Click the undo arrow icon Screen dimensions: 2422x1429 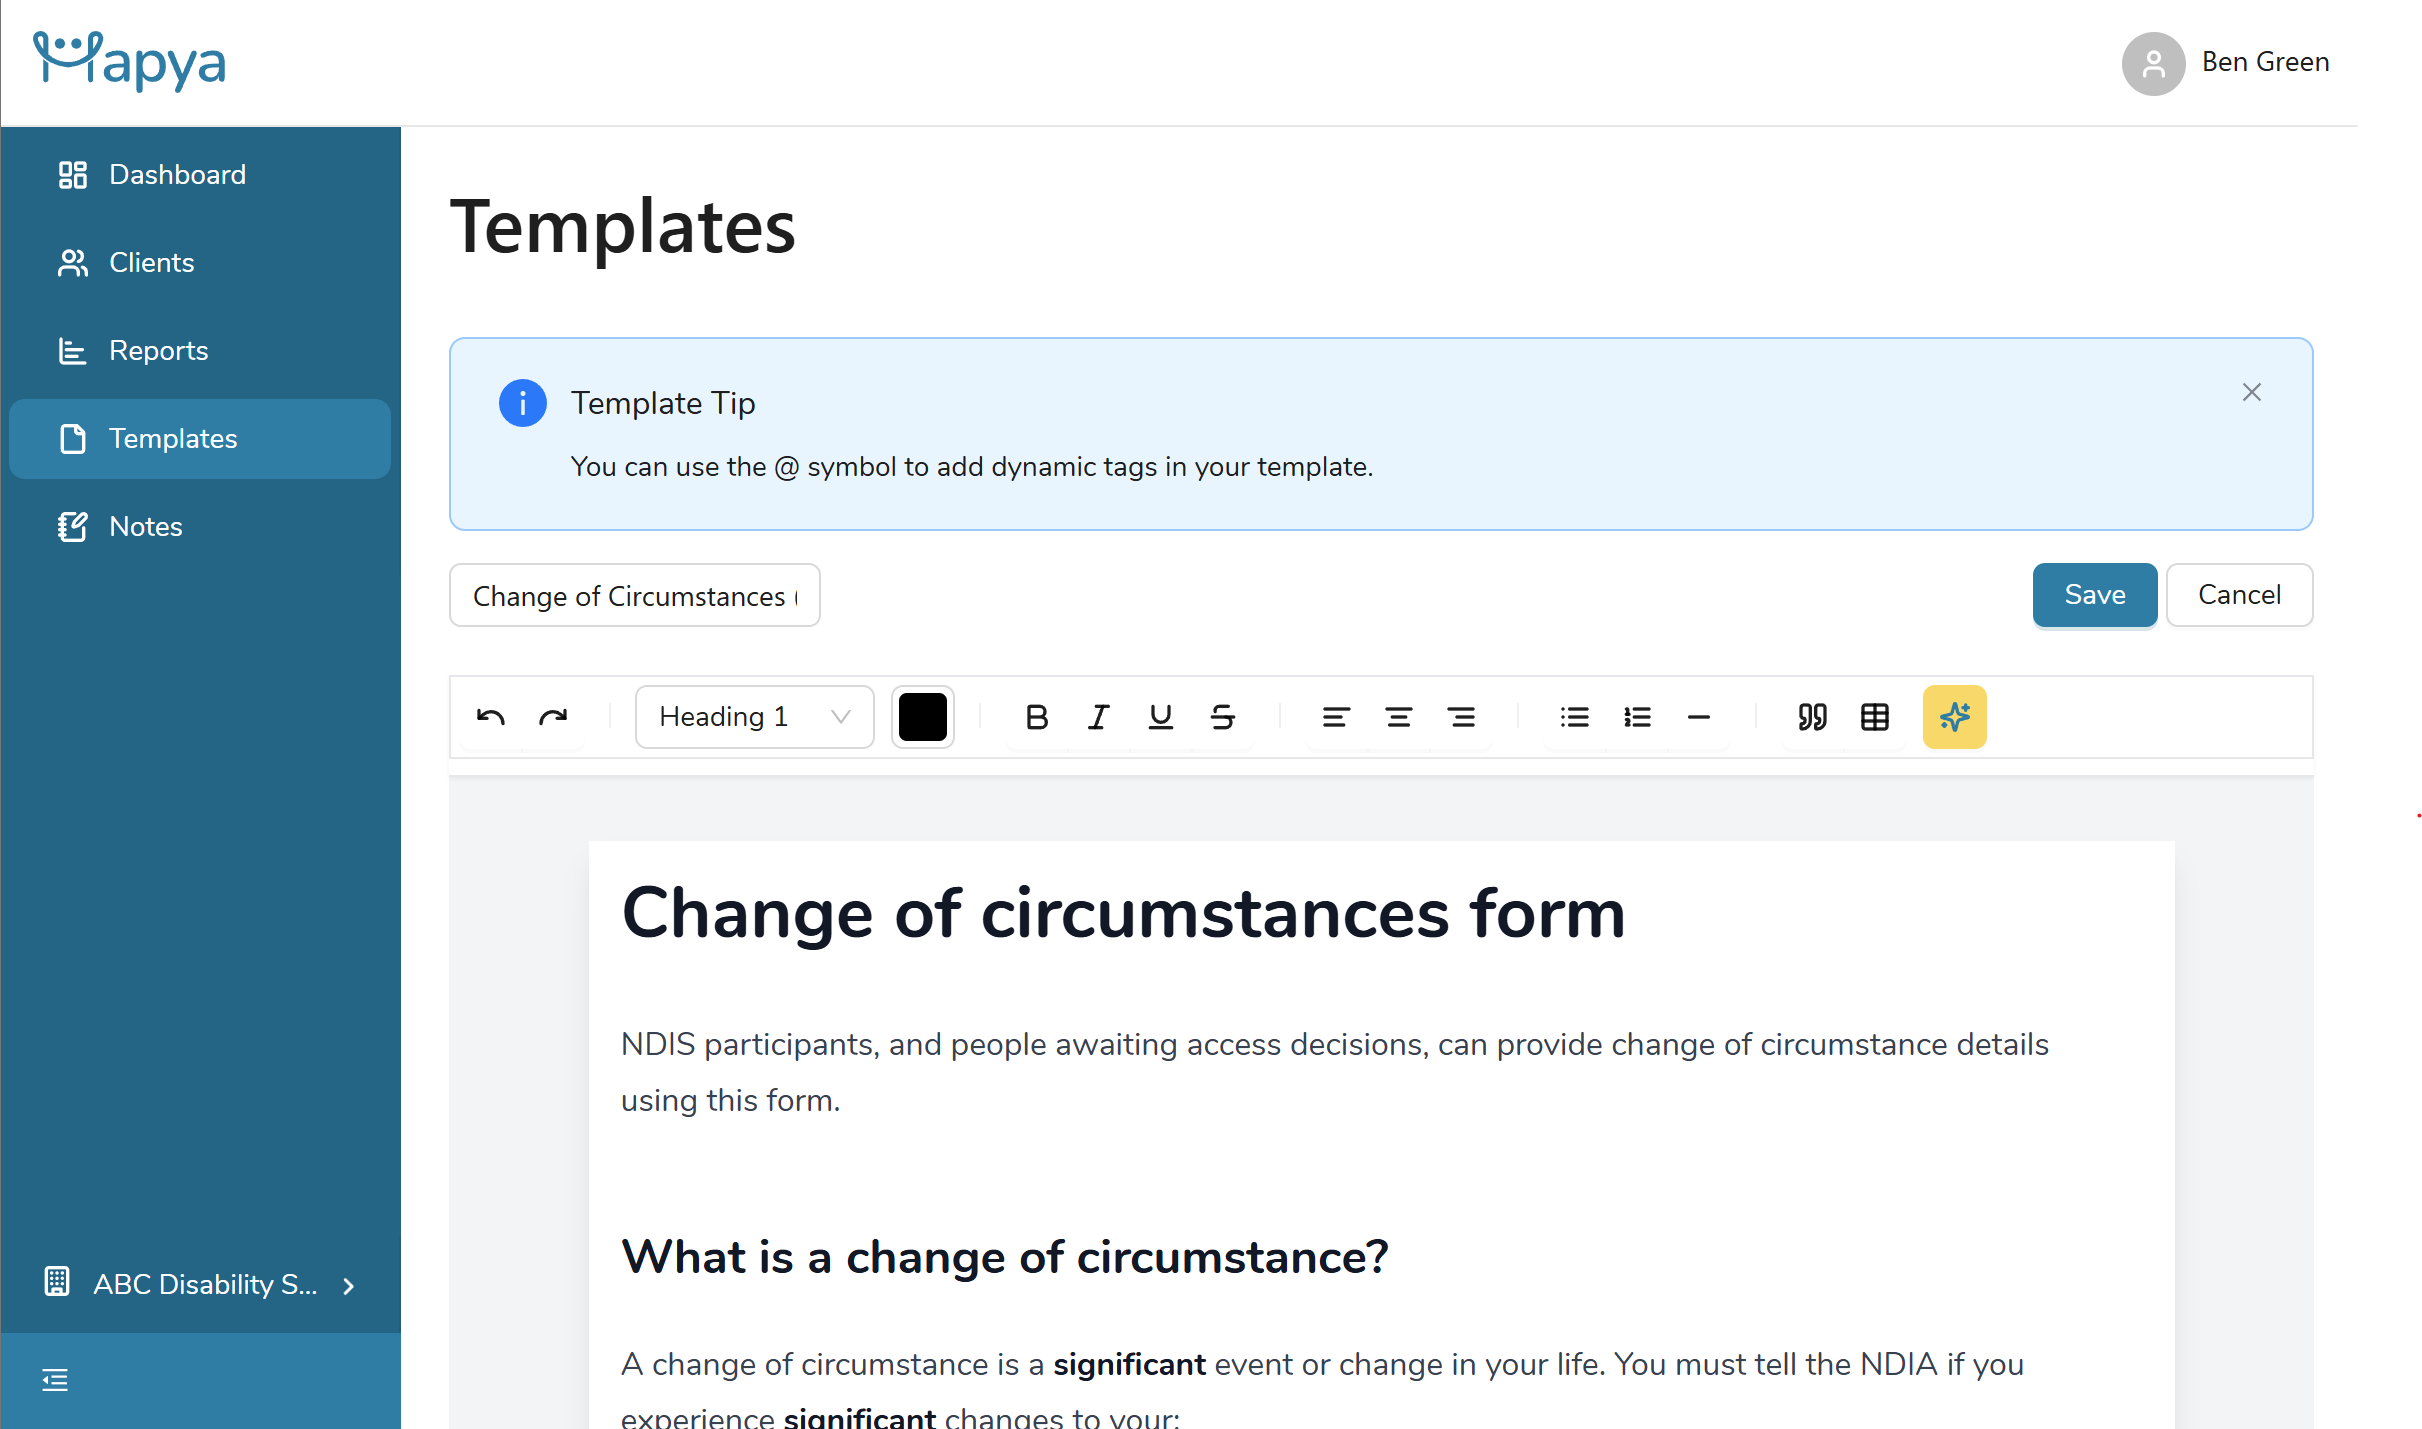(491, 717)
